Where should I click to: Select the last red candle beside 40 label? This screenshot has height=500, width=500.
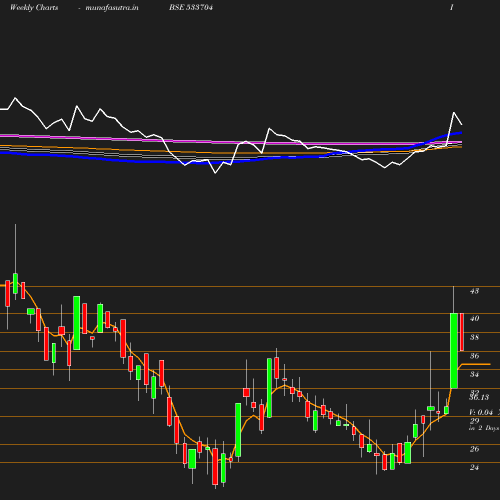462,332
